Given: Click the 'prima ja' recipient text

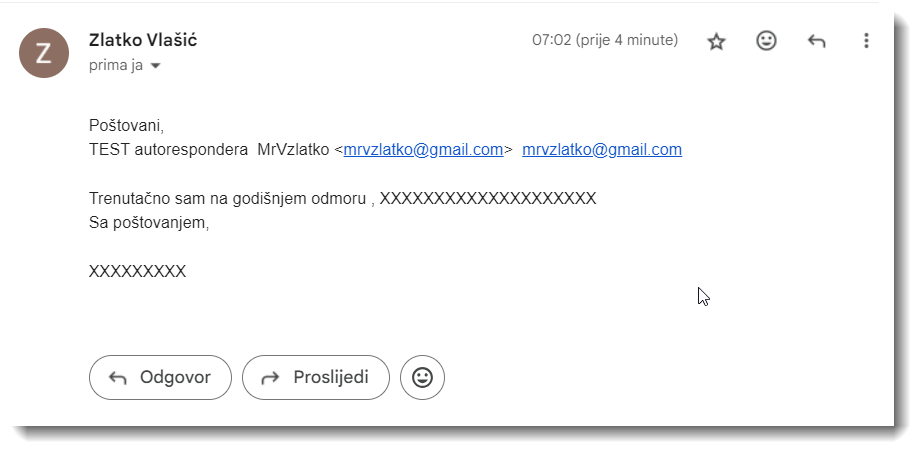Looking at the screenshot, I should click(x=116, y=65).
